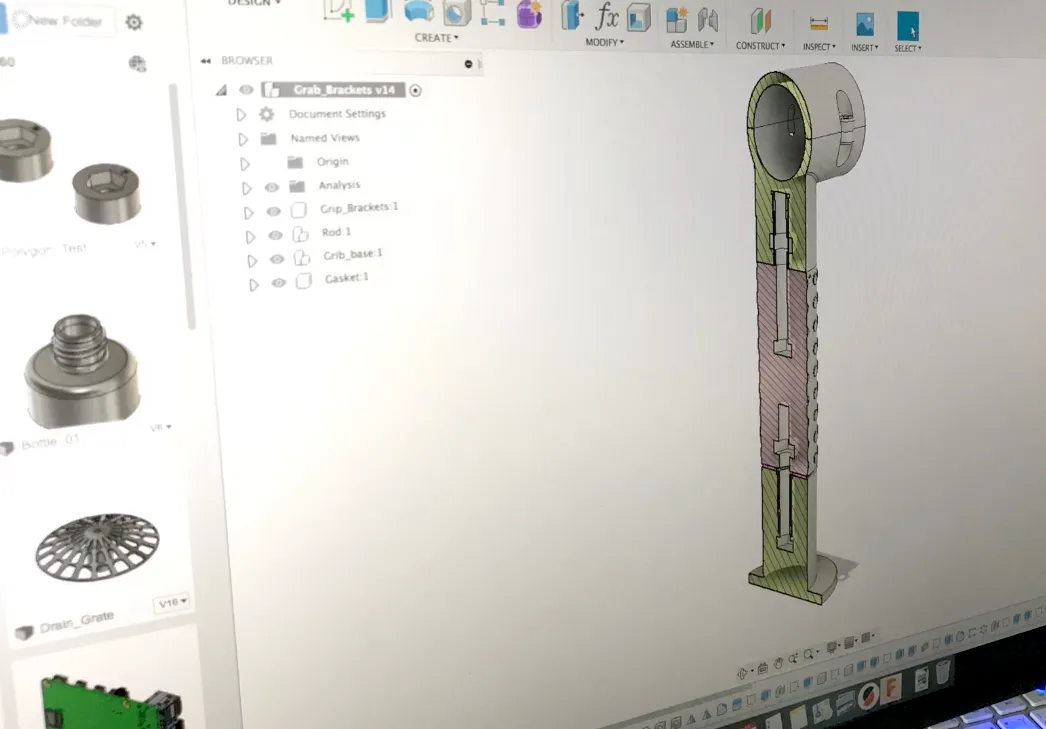The height and width of the screenshot is (729, 1046).
Task: Open the MODIFY menu
Action: [604, 42]
